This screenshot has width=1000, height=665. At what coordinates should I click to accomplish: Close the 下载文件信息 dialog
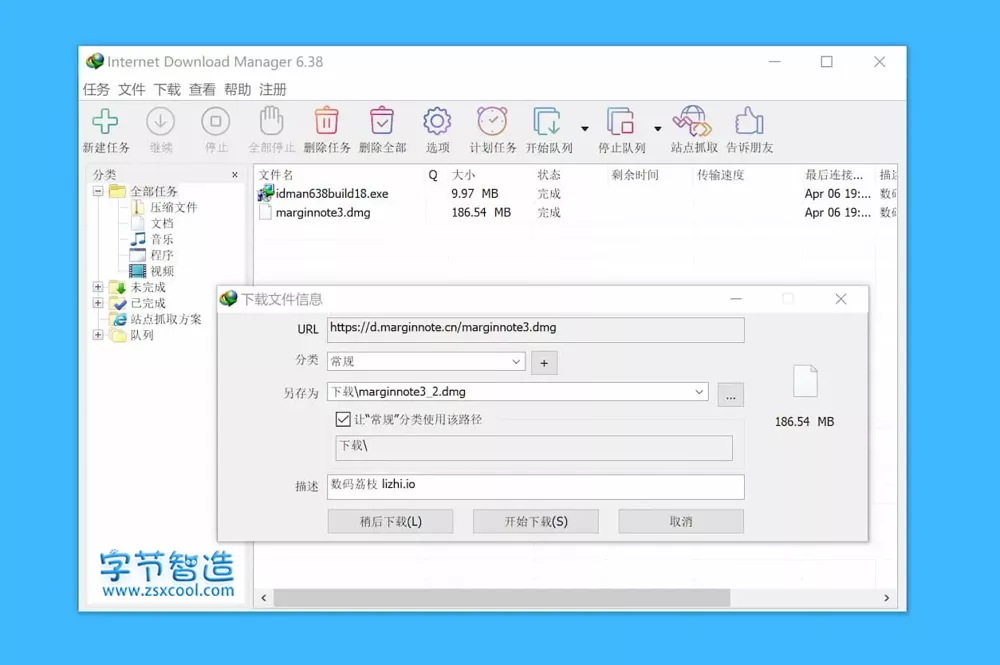(x=841, y=299)
